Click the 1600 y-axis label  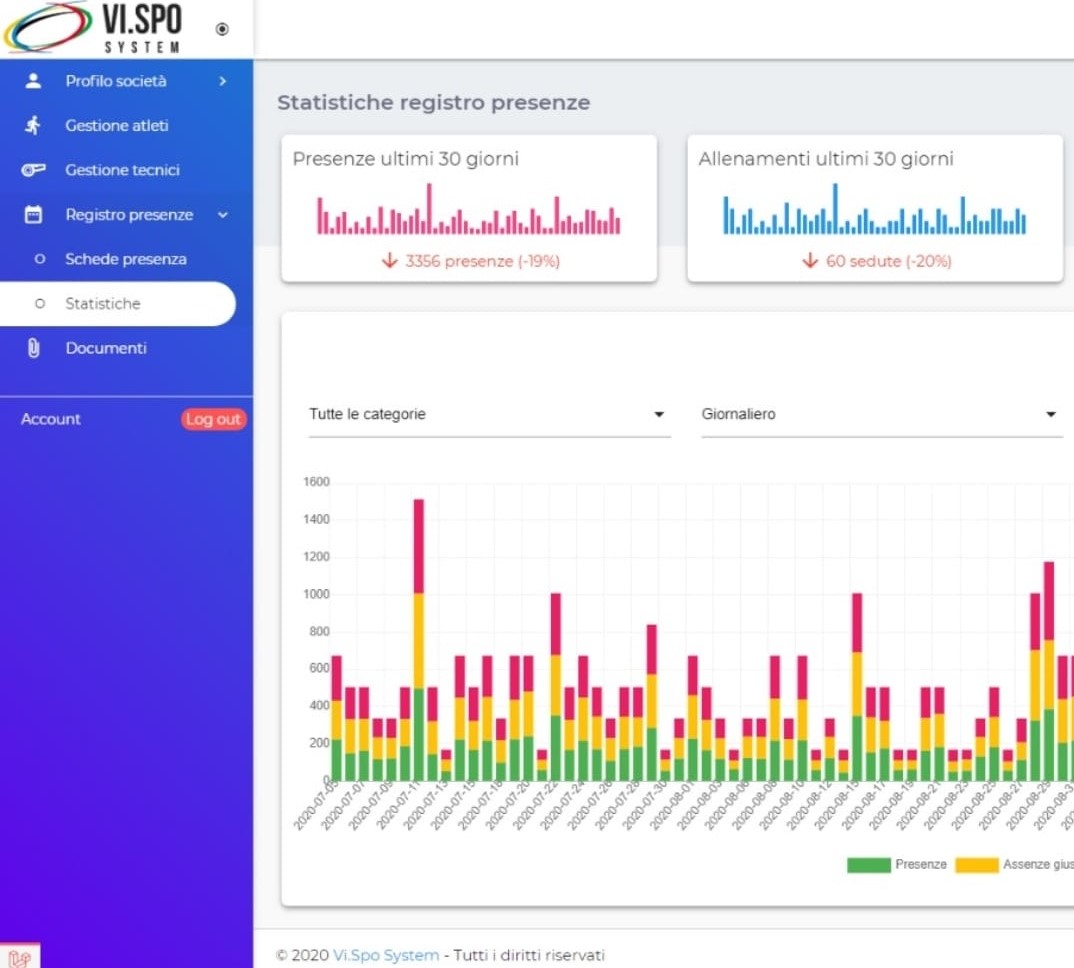pyautogui.click(x=316, y=482)
